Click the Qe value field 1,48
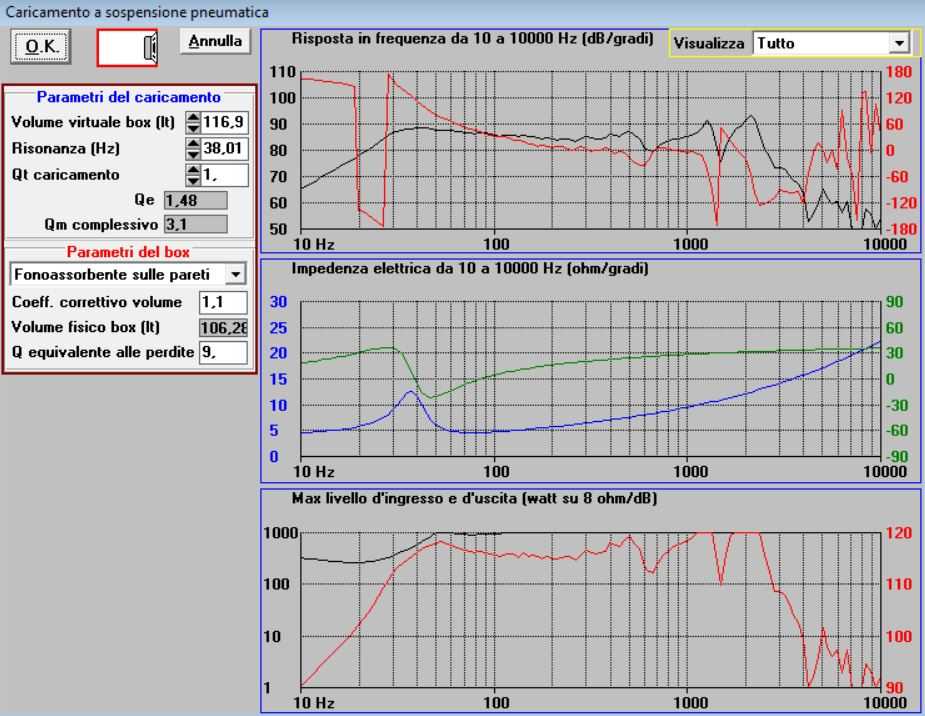The image size is (925, 716). [x=195, y=201]
